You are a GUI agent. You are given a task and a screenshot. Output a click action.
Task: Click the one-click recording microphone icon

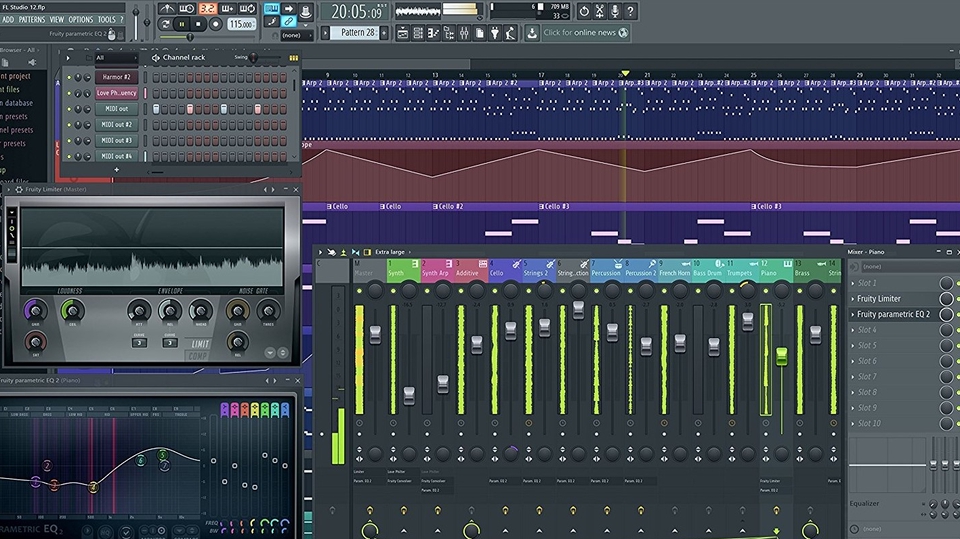click(x=615, y=11)
